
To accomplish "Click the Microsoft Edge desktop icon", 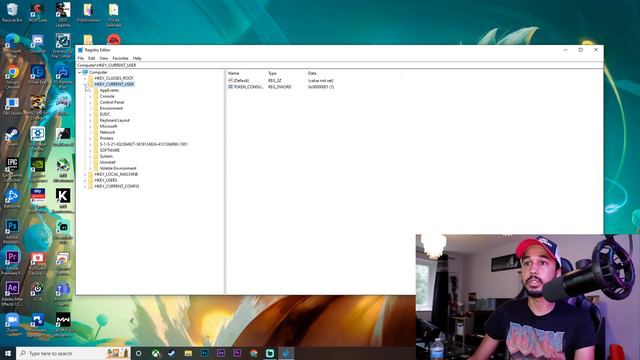I will pyautogui.click(x=12, y=45).
